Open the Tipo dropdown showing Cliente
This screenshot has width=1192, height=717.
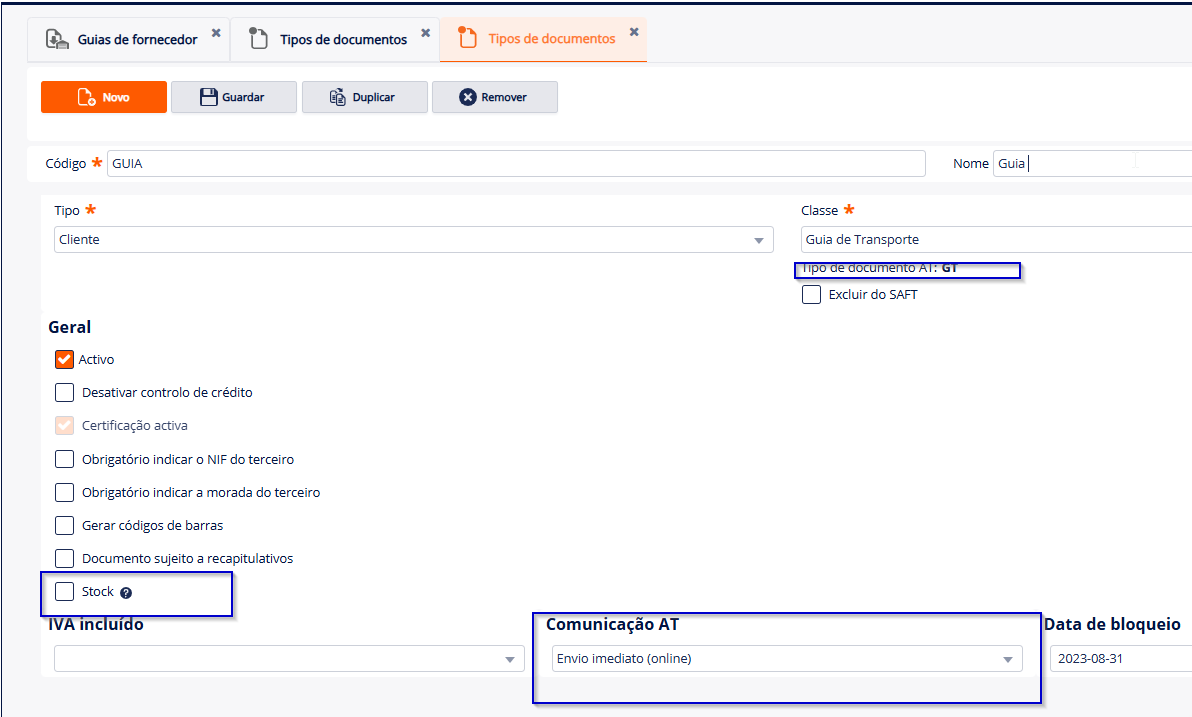click(413, 240)
